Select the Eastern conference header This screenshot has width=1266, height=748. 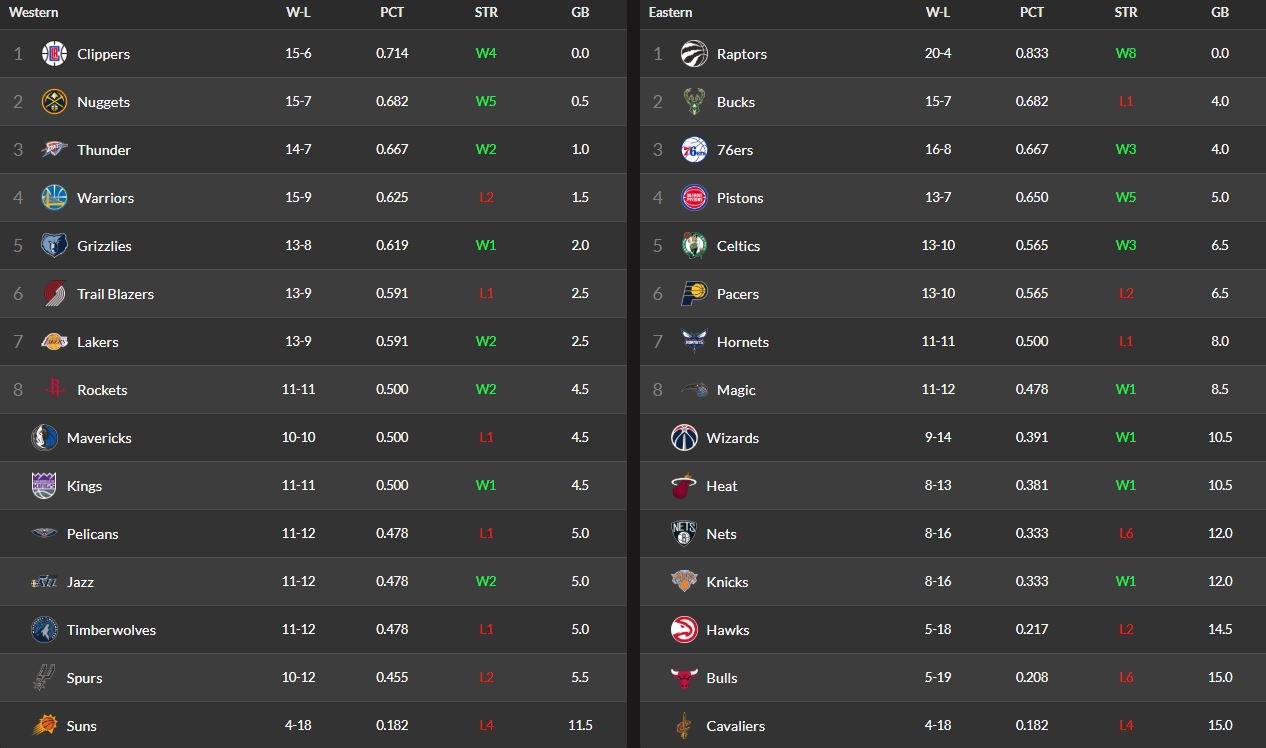670,13
